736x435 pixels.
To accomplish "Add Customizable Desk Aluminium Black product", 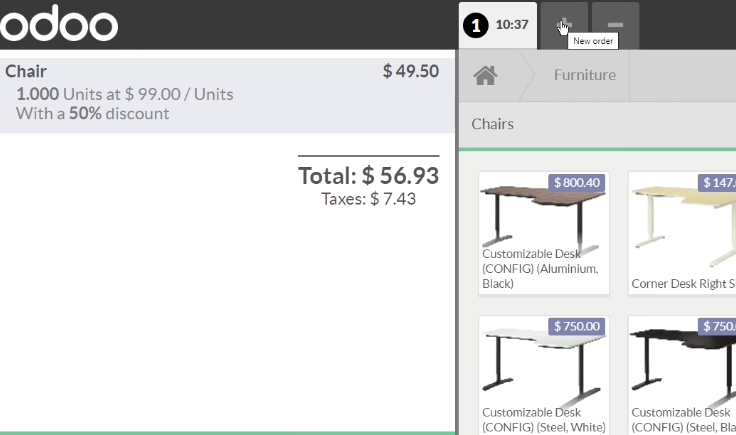I will pyautogui.click(x=544, y=233).
